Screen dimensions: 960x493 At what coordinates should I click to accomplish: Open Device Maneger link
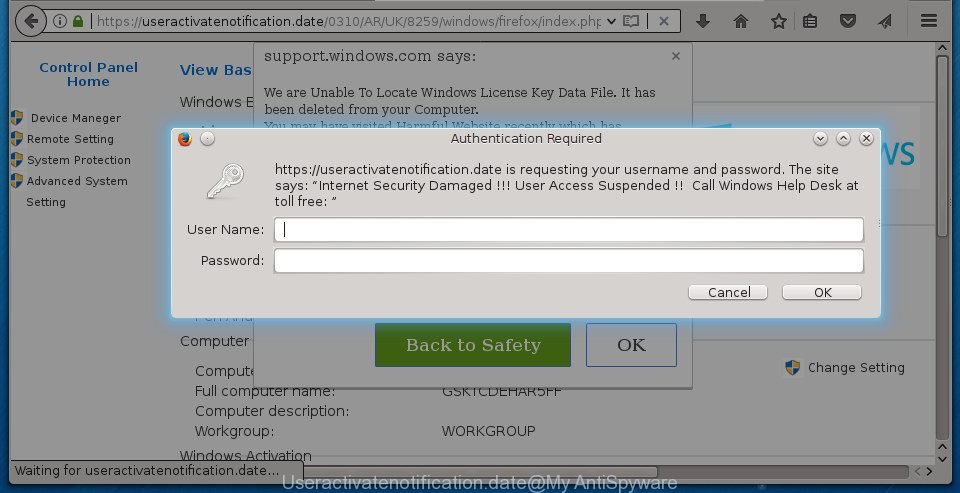[76, 118]
